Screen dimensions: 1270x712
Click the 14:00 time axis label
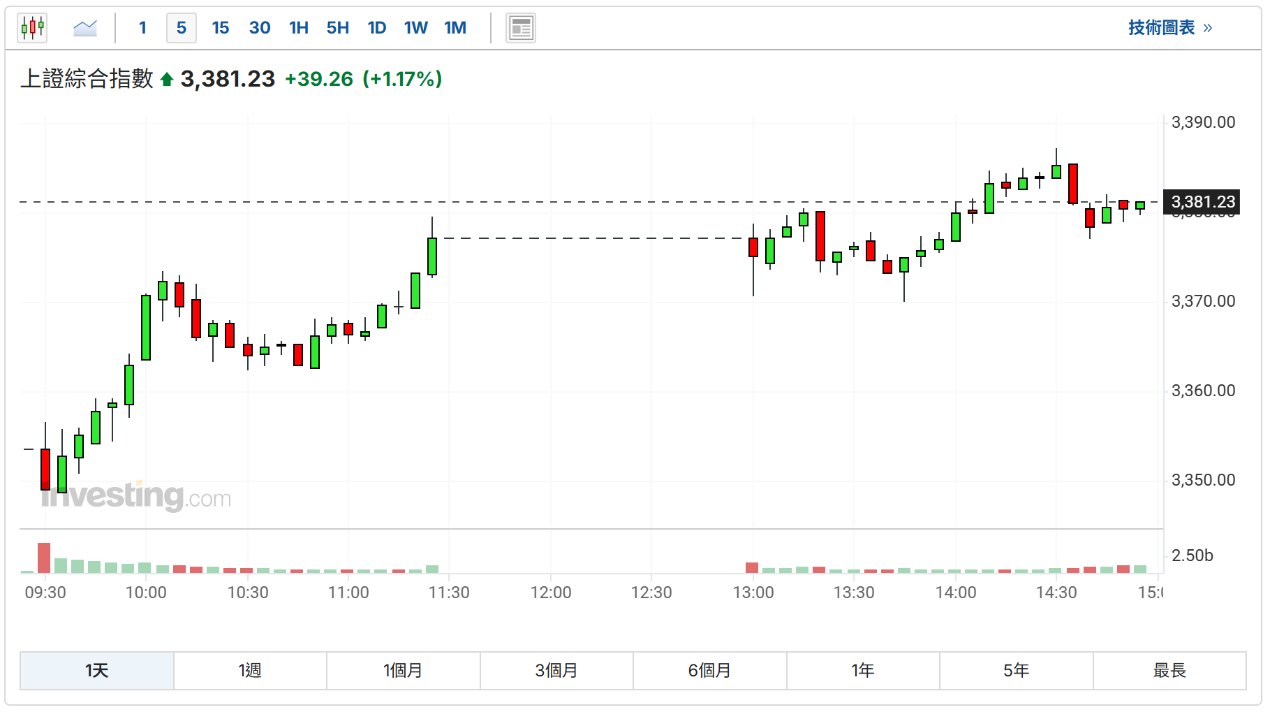tap(956, 592)
